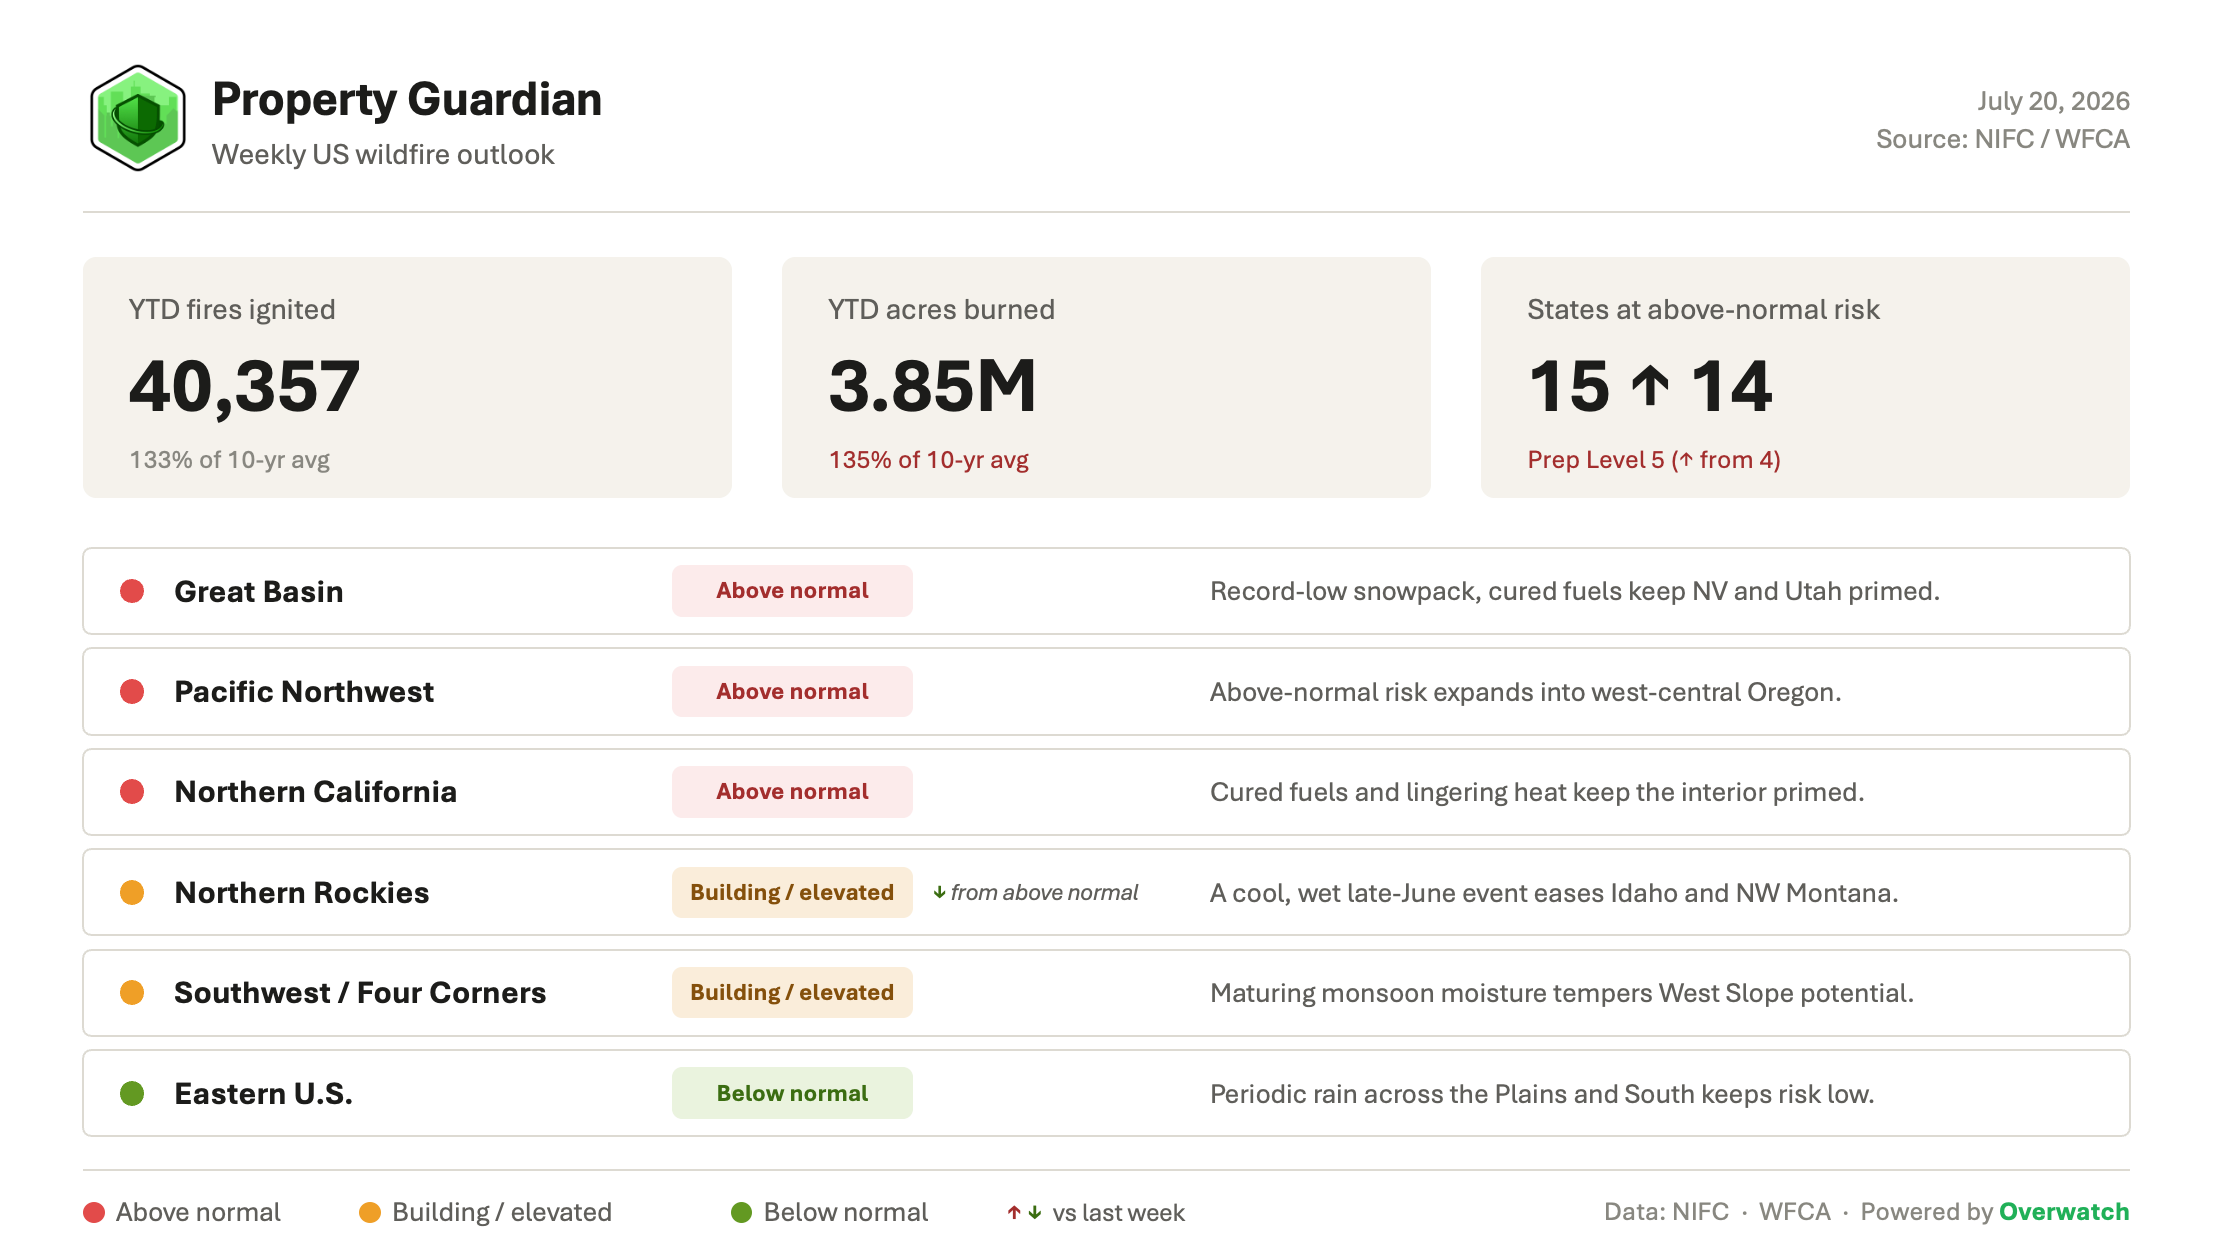Select the Southwest / Four Corners region name
Viewport: 2214px width, 1246px height.
pyautogui.click(x=360, y=992)
